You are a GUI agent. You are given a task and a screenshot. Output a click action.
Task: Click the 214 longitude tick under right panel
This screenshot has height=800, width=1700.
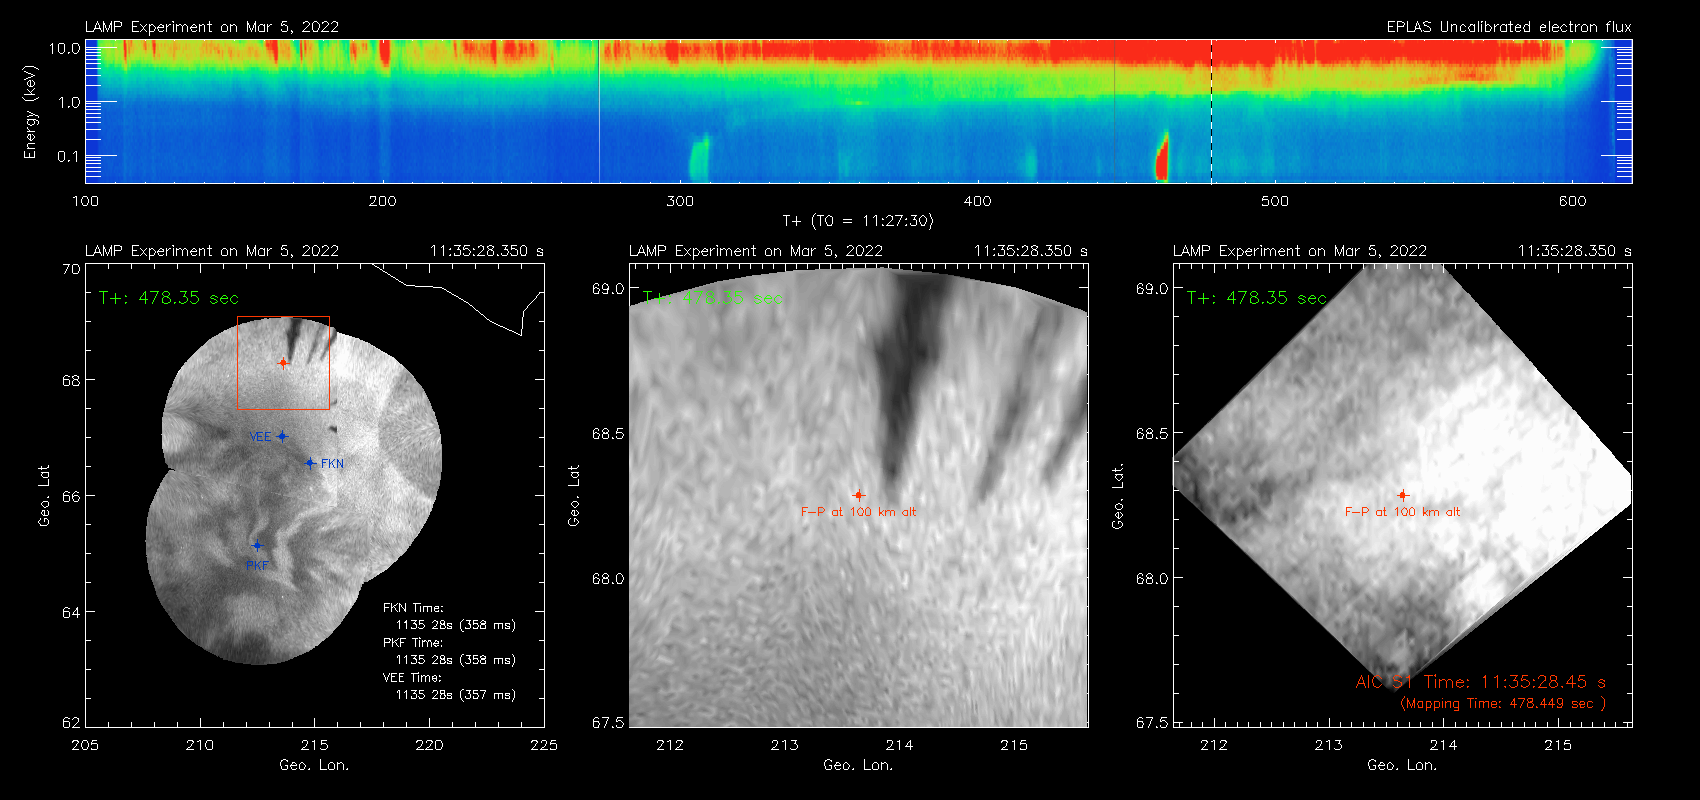[1443, 745]
